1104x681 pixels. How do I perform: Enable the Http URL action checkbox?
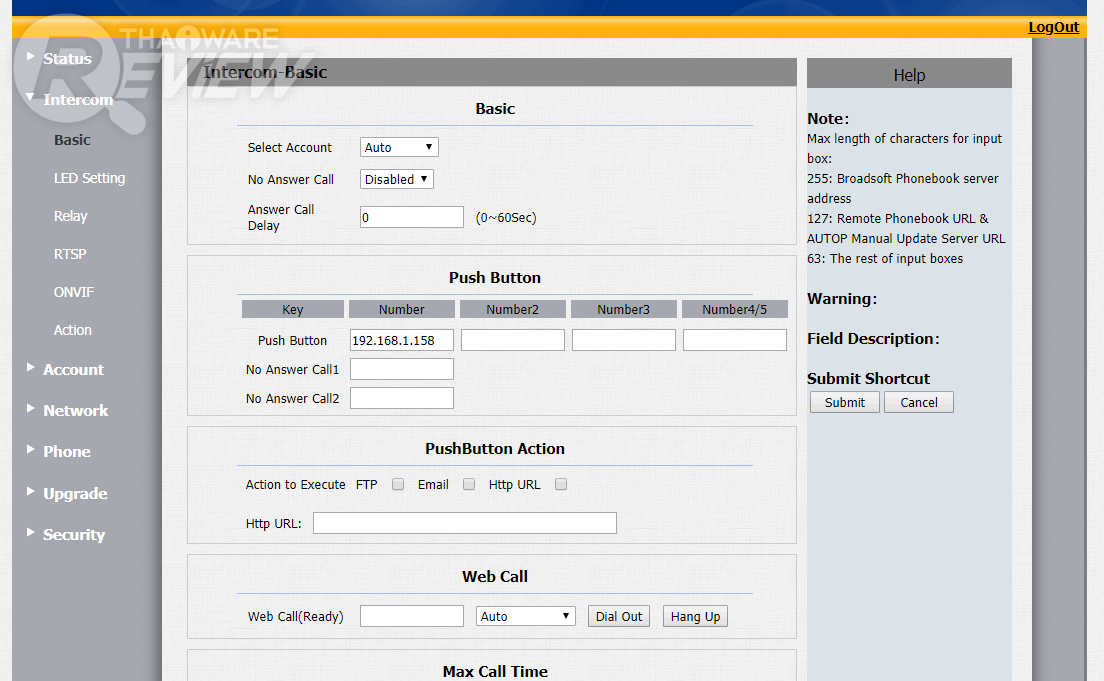(560, 485)
